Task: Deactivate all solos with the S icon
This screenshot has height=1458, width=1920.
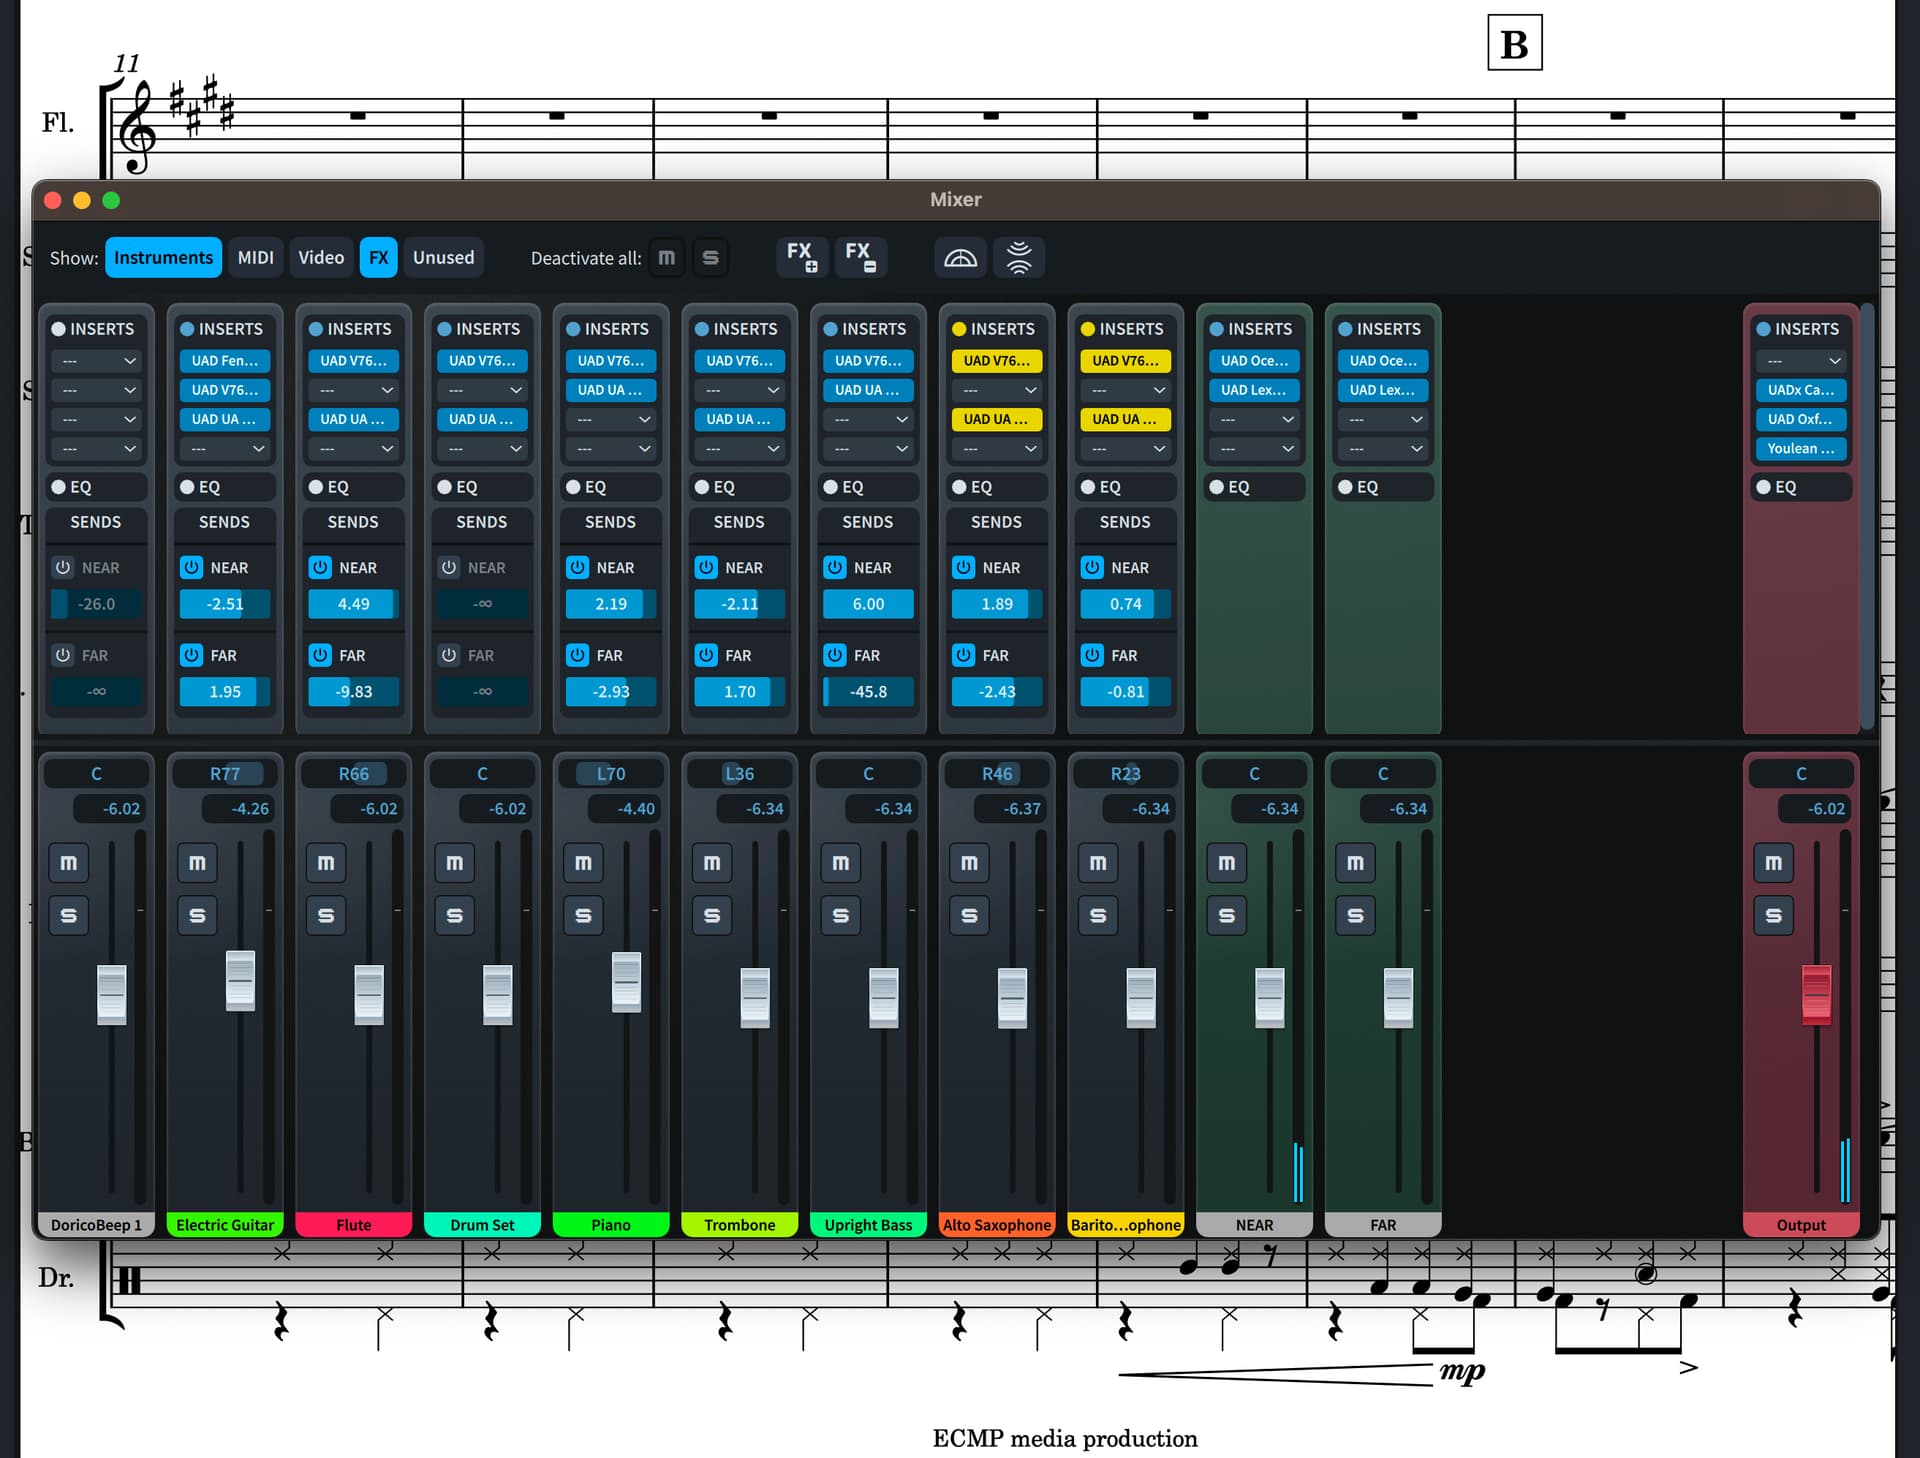Action: click(x=710, y=258)
